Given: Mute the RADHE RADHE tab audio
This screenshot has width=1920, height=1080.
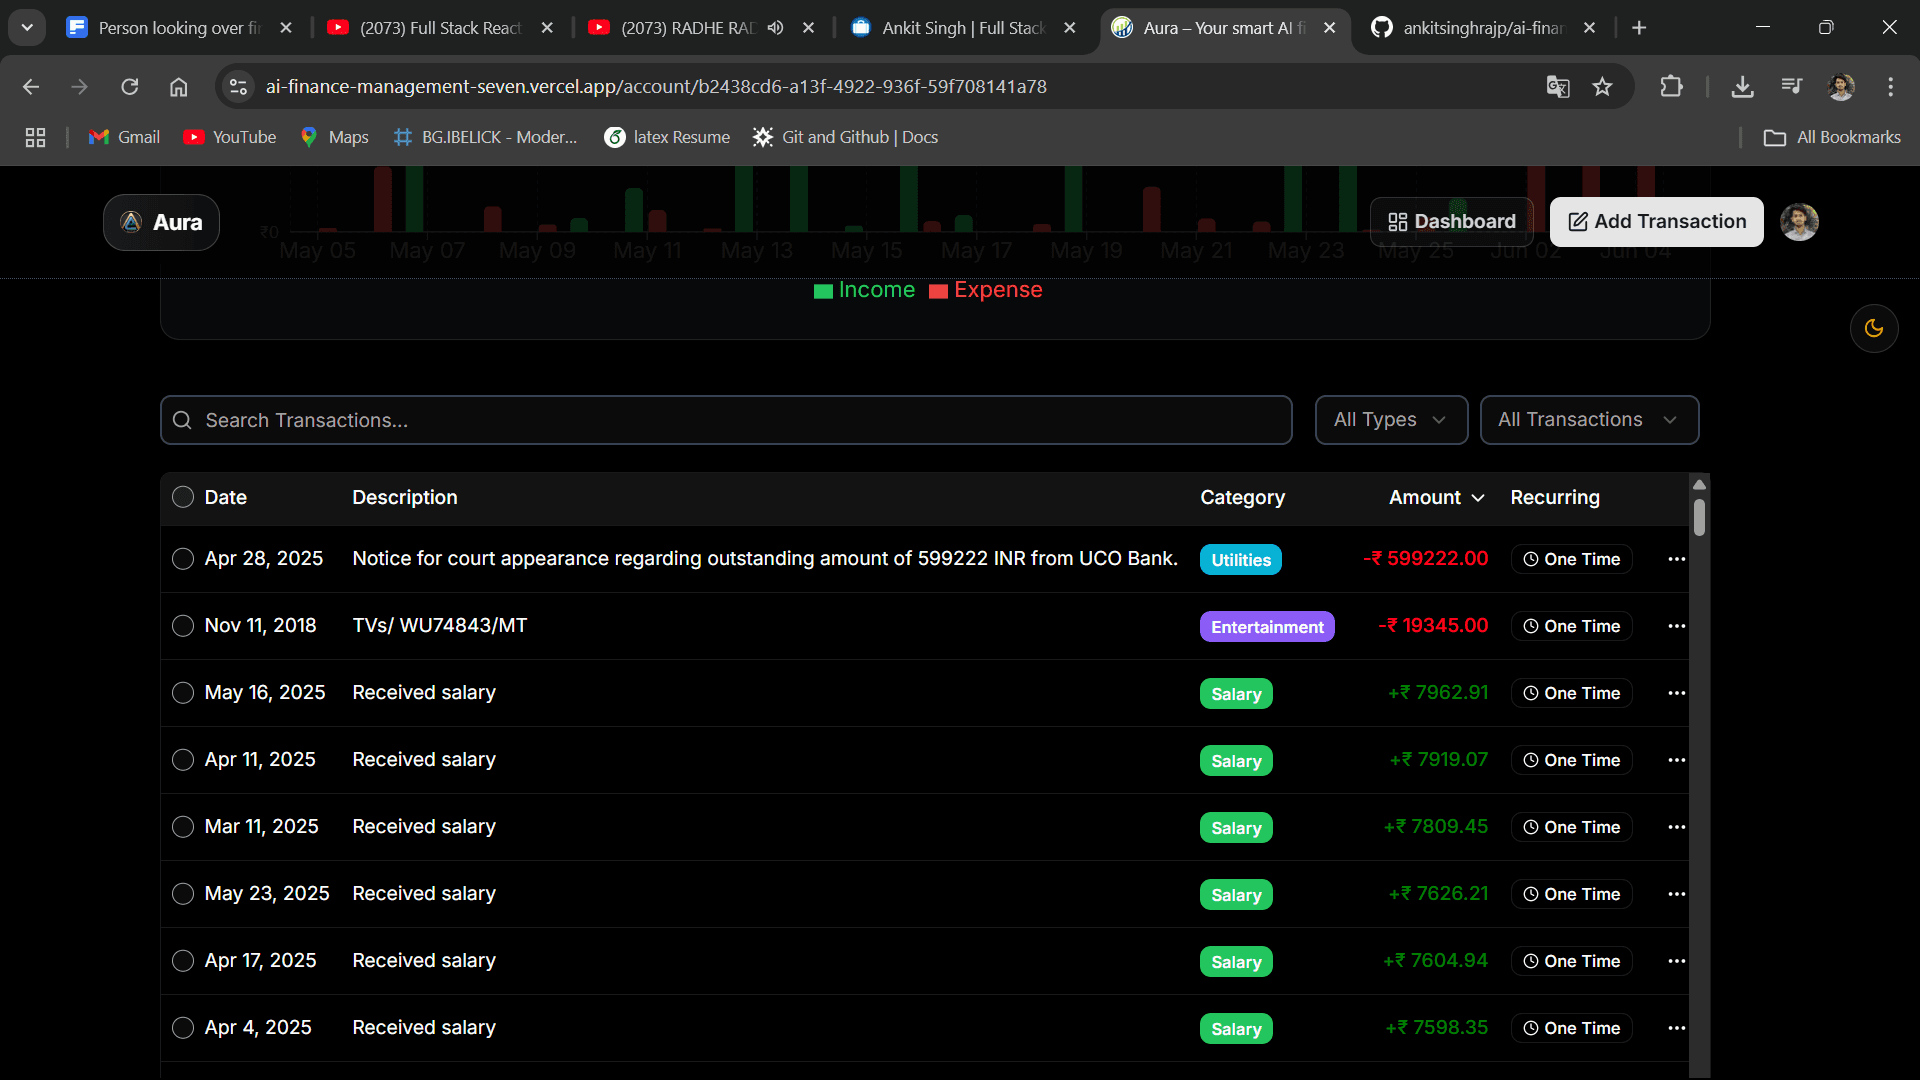Looking at the screenshot, I should pos(775,28).
